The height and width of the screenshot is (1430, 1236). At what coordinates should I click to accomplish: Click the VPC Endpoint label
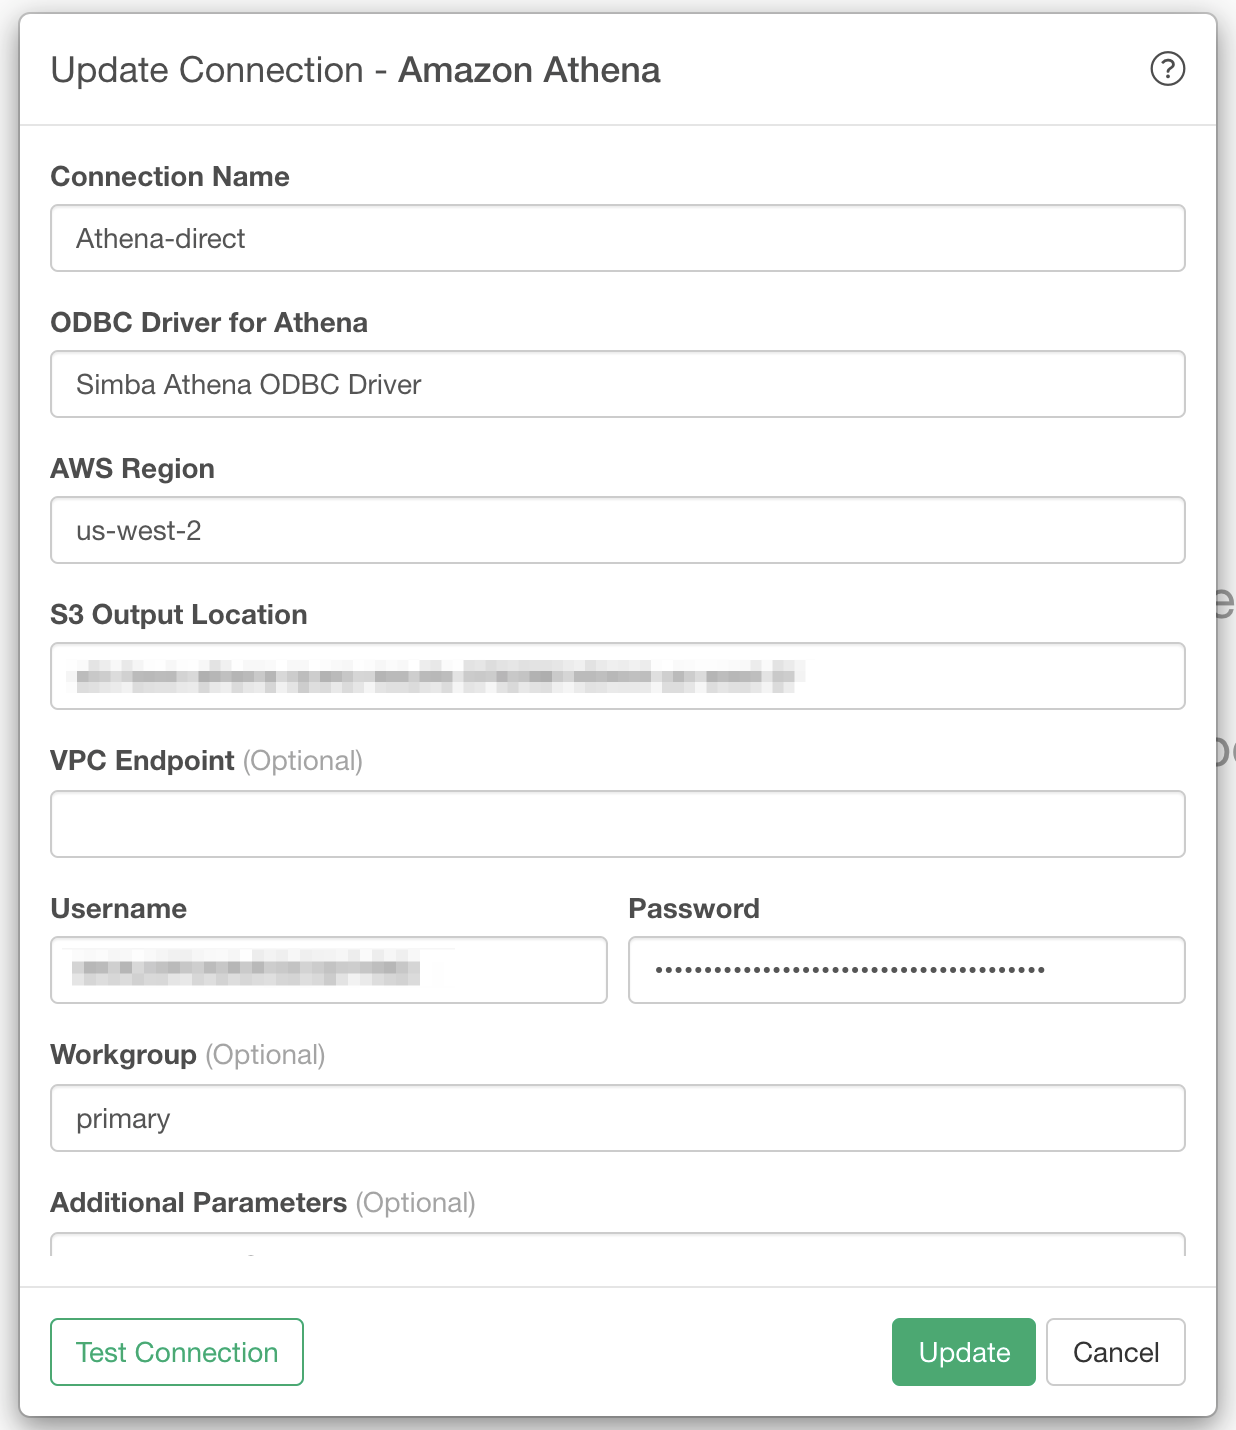(x=143, y=761)
